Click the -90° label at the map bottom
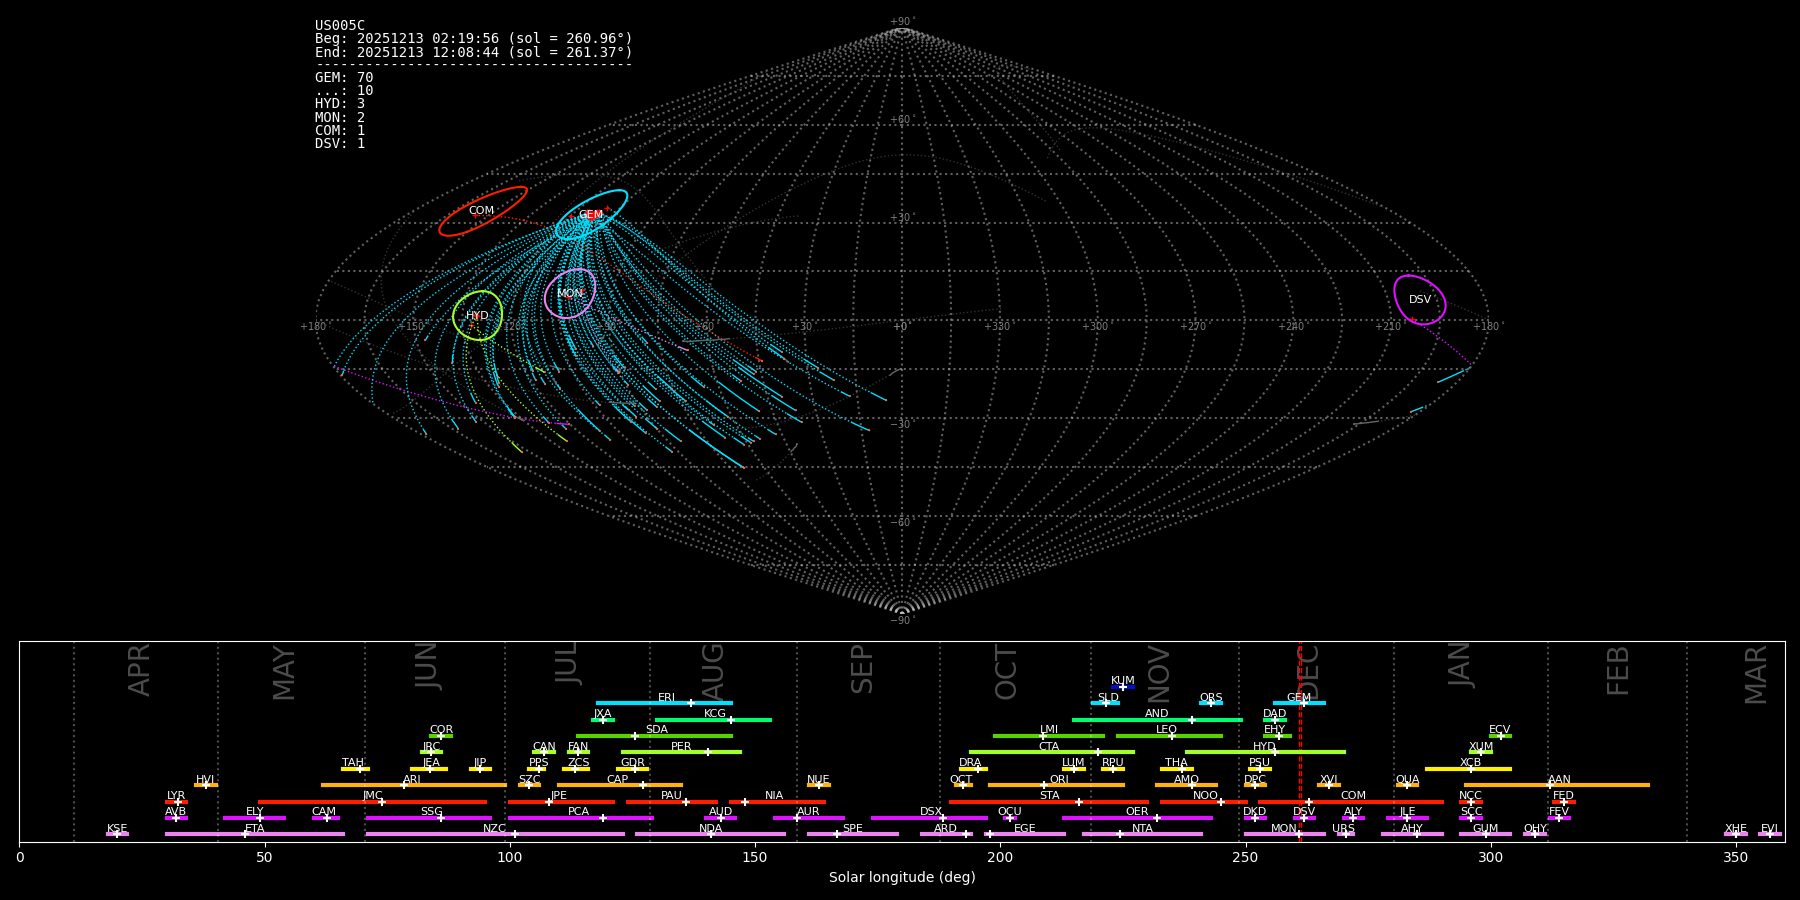The height and width of the screenshot is (900, 1800). 902,620
